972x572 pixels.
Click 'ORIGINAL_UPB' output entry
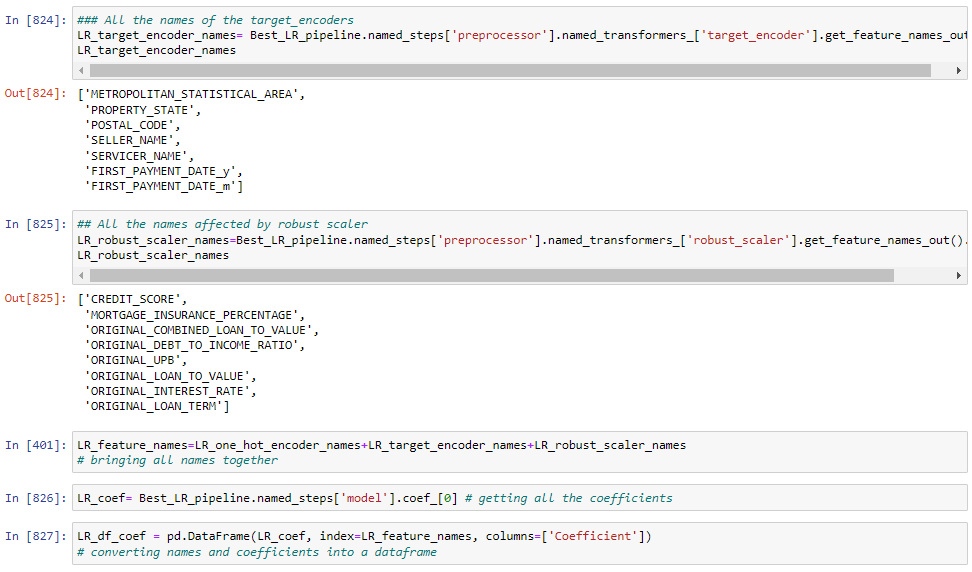coord(133,361)
